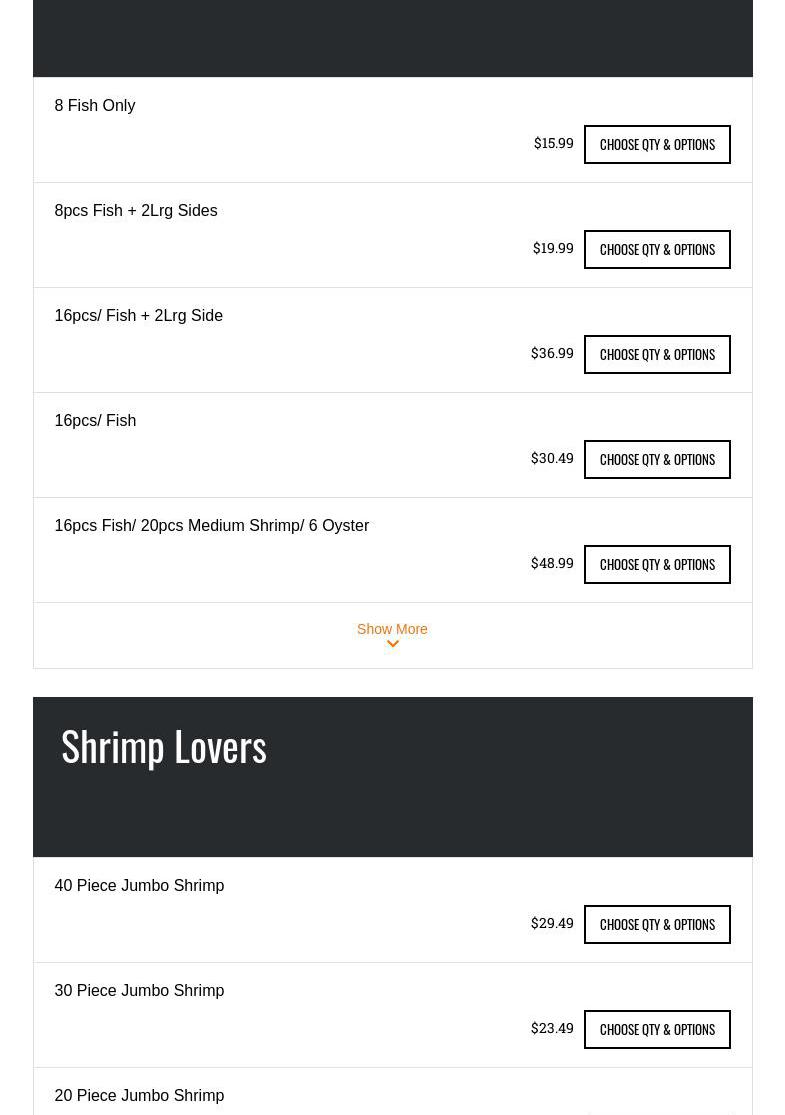Open the 8pcs Fish + 2Lrg Sides item

(x=136, y=210)
